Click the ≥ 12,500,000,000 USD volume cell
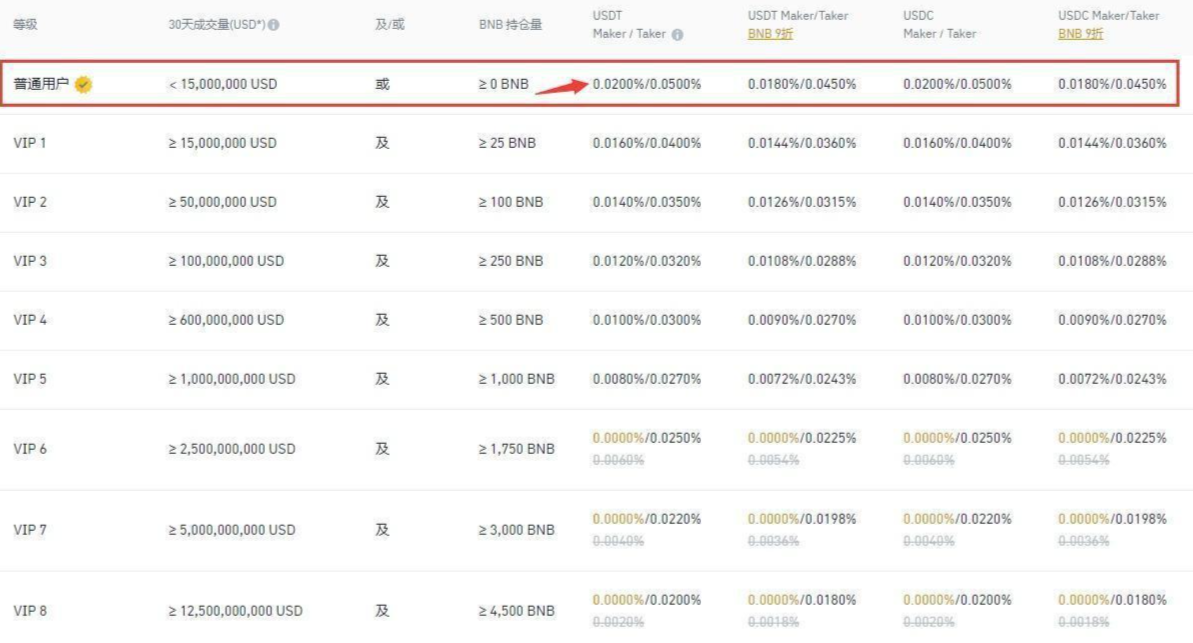The image size is (1193, 643). [235, 610]
